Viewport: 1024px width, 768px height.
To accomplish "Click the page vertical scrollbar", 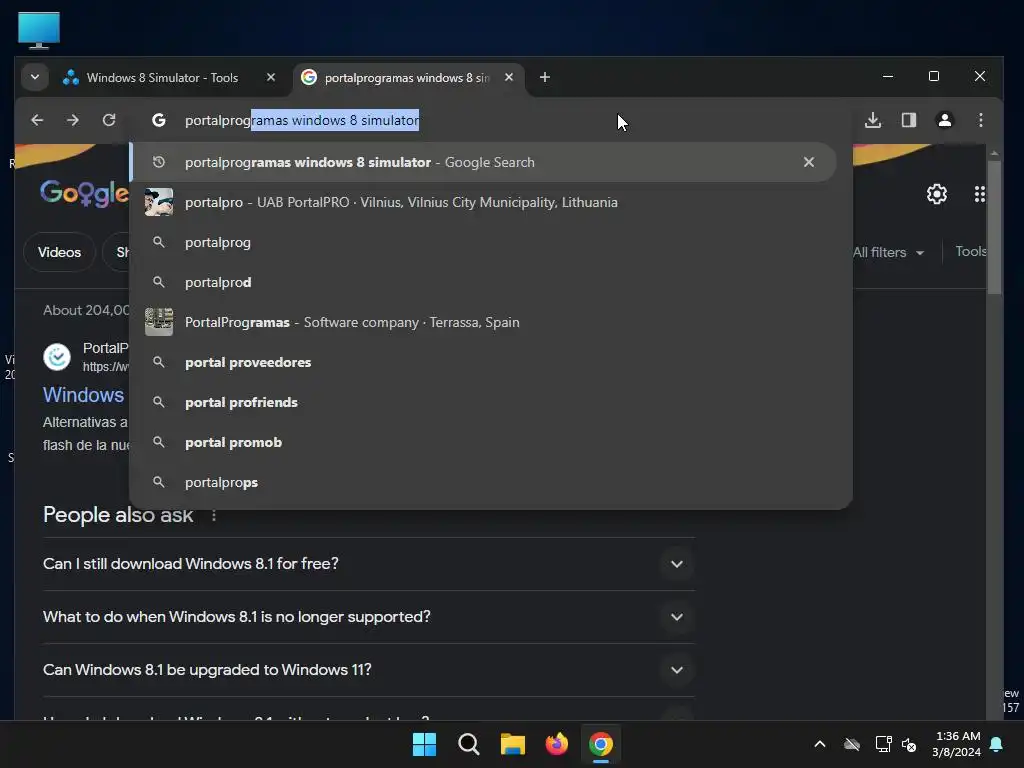I will coord(994,229).
